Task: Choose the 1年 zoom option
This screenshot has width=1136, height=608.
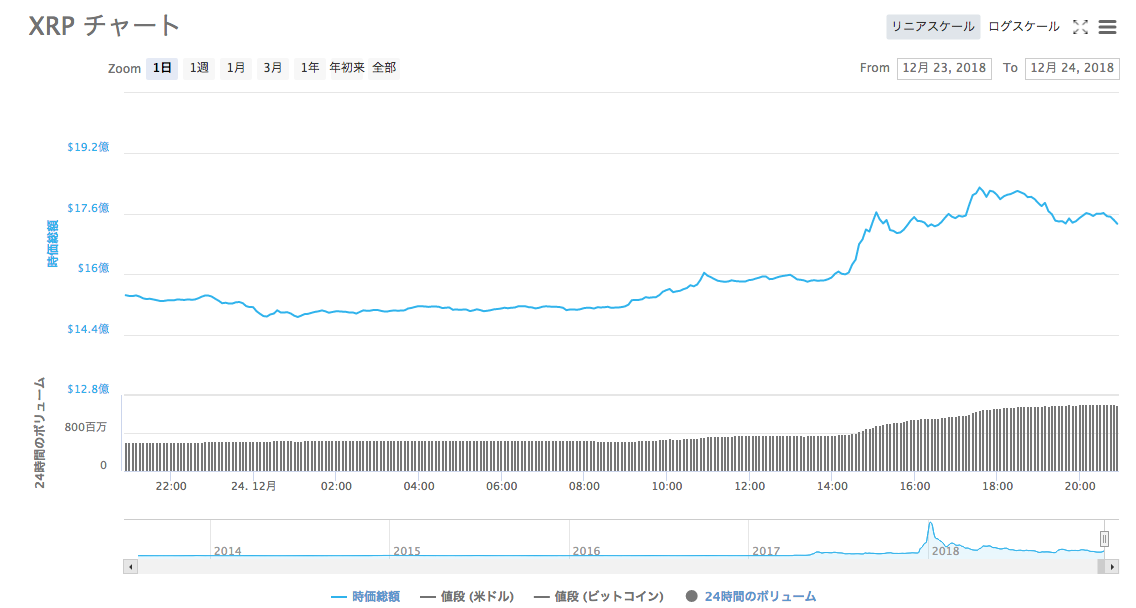Action: click(x=310, y=68)
